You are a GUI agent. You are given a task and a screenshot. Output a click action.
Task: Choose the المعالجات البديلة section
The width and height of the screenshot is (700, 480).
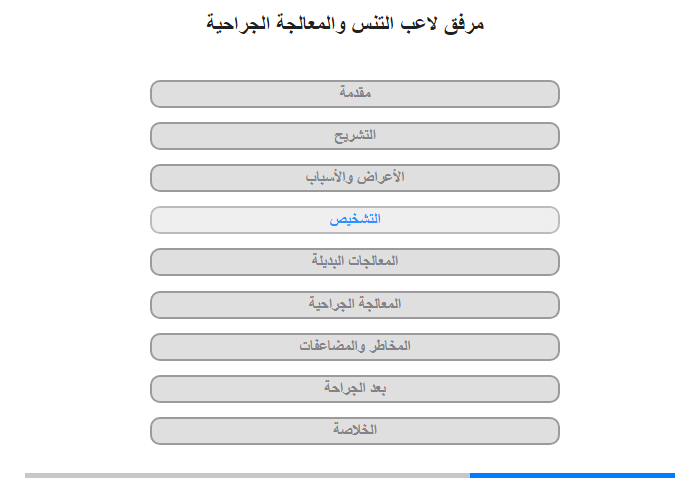point(355,262)
